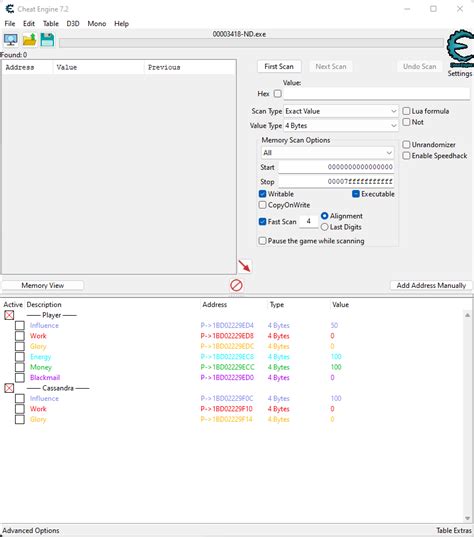The image size is (474, 537).
Task: Open the Edit menu
Action: [29, 24]
